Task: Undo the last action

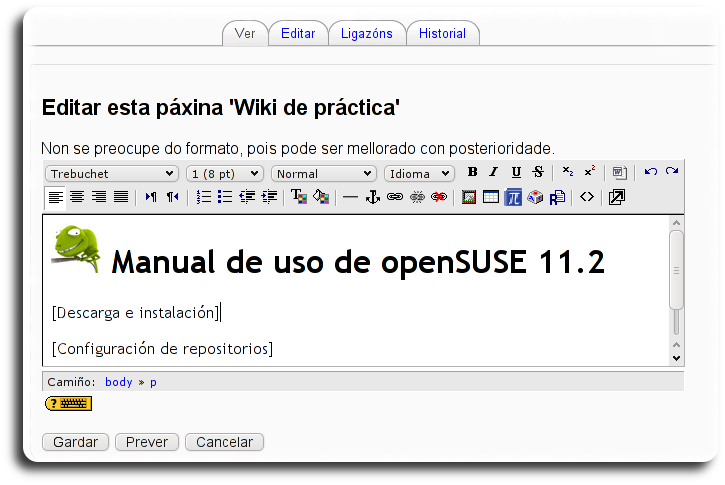Action: coord(651,172)
